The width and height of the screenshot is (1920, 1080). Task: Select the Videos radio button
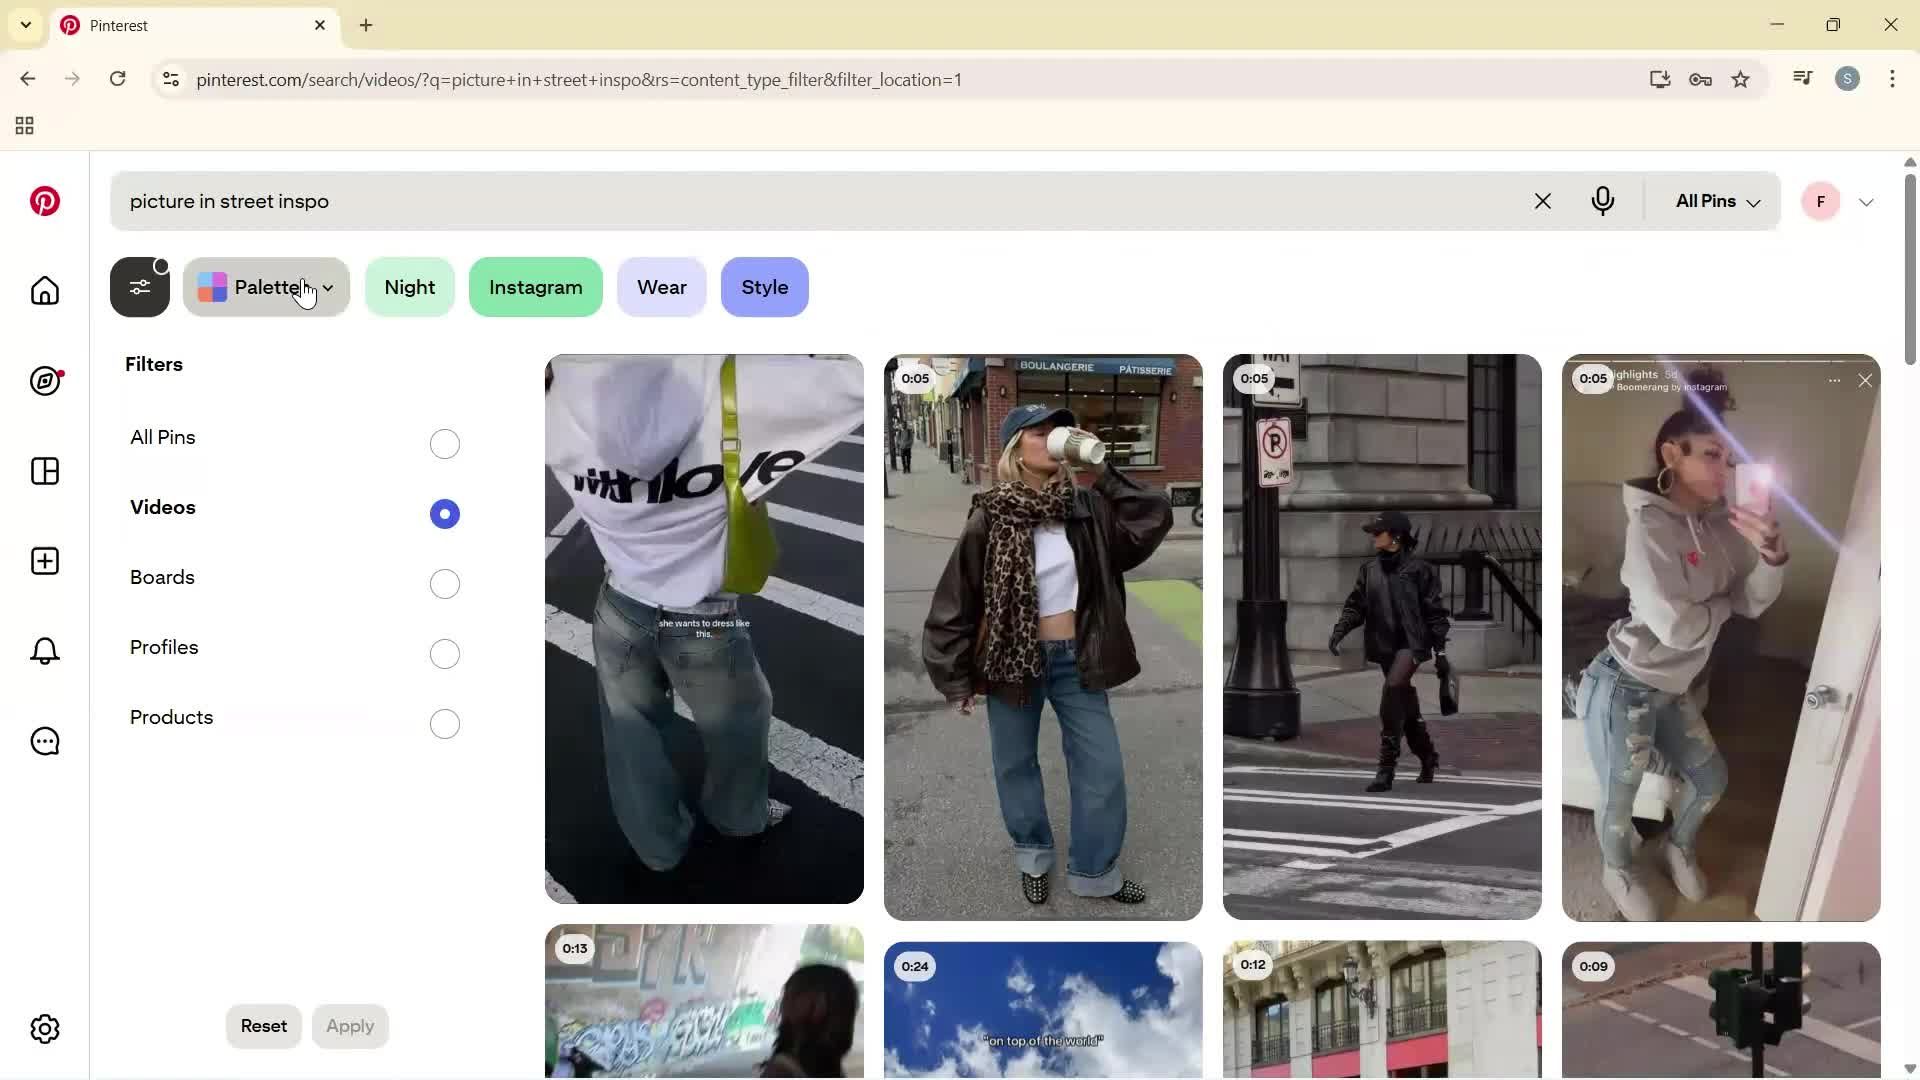coord(444,513)
